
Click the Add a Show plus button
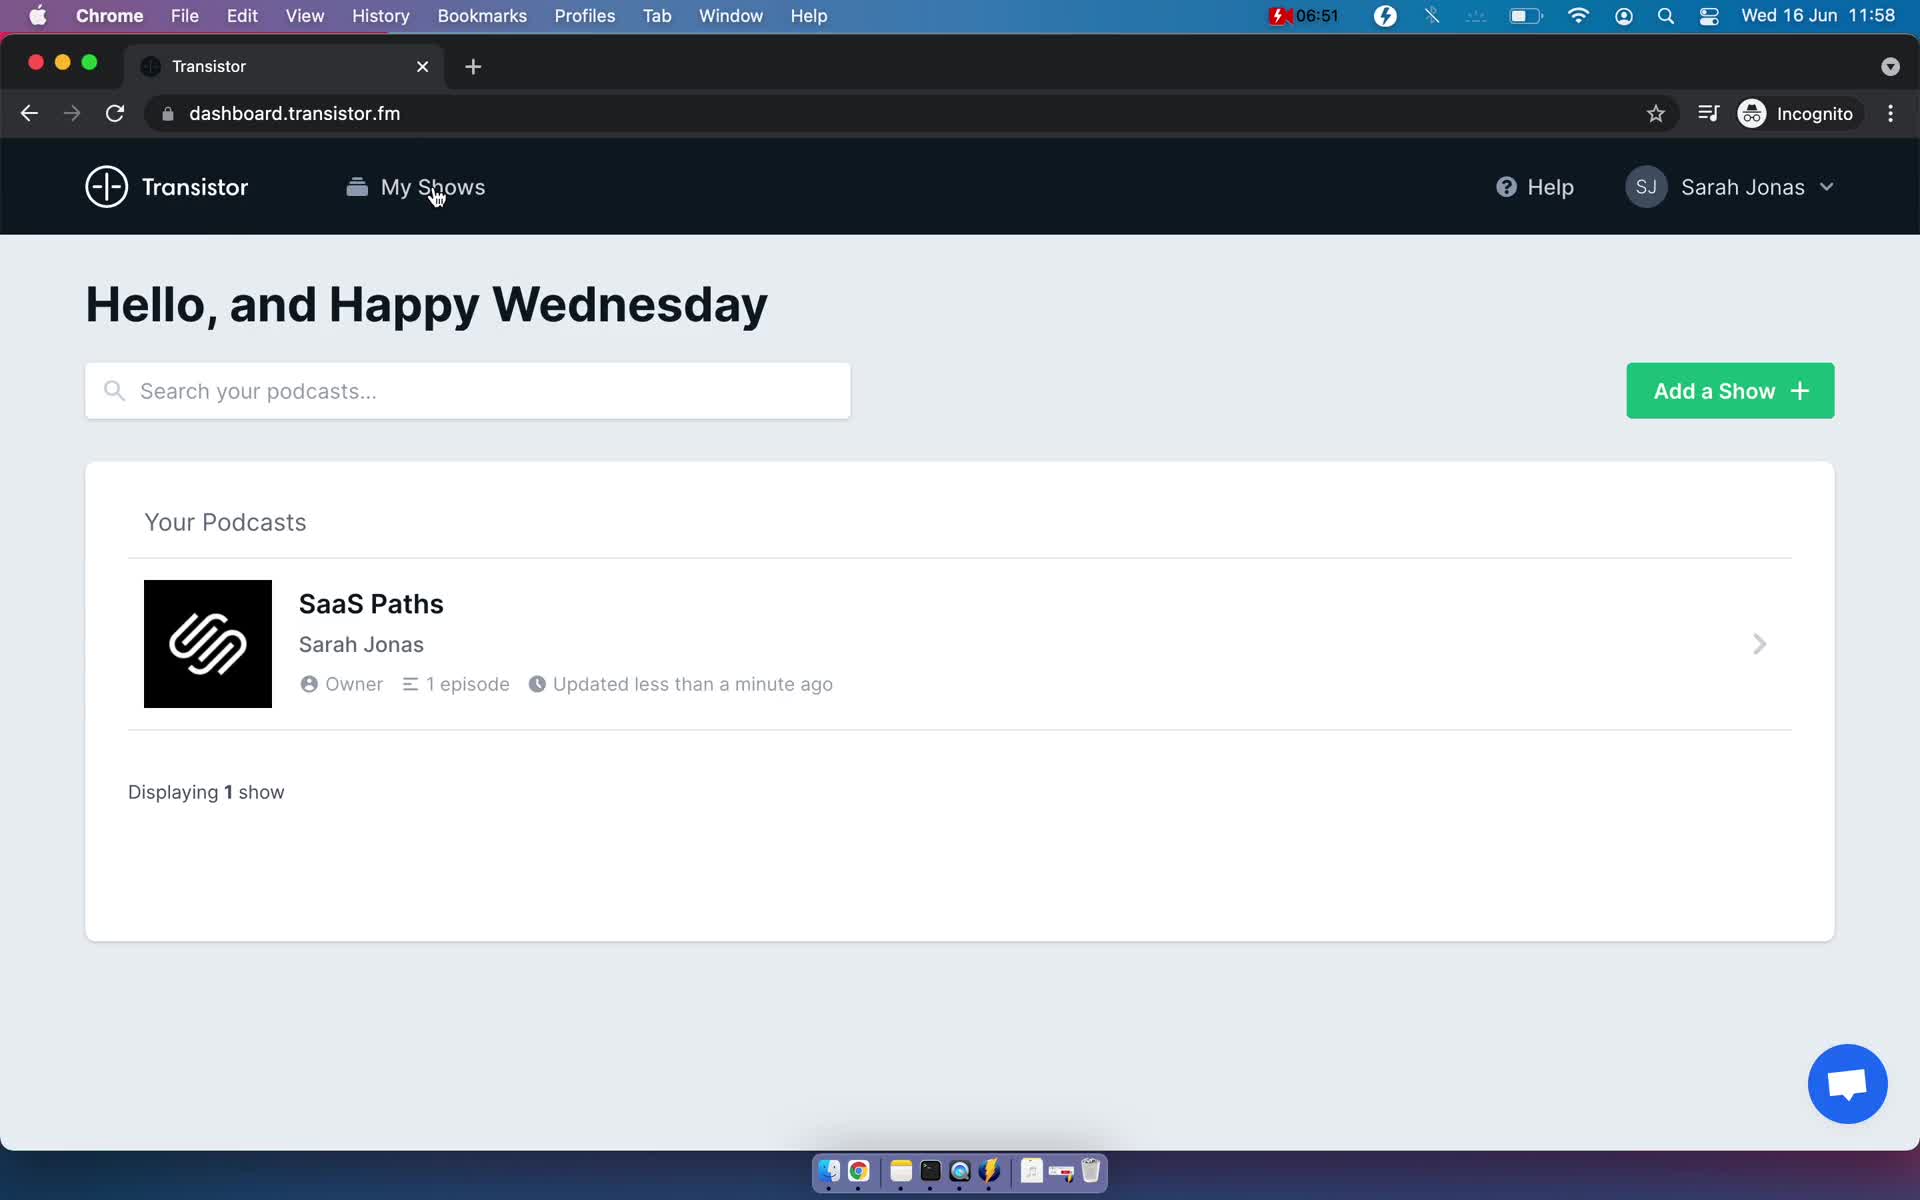pyautogui.click(x=1732, y=390)
